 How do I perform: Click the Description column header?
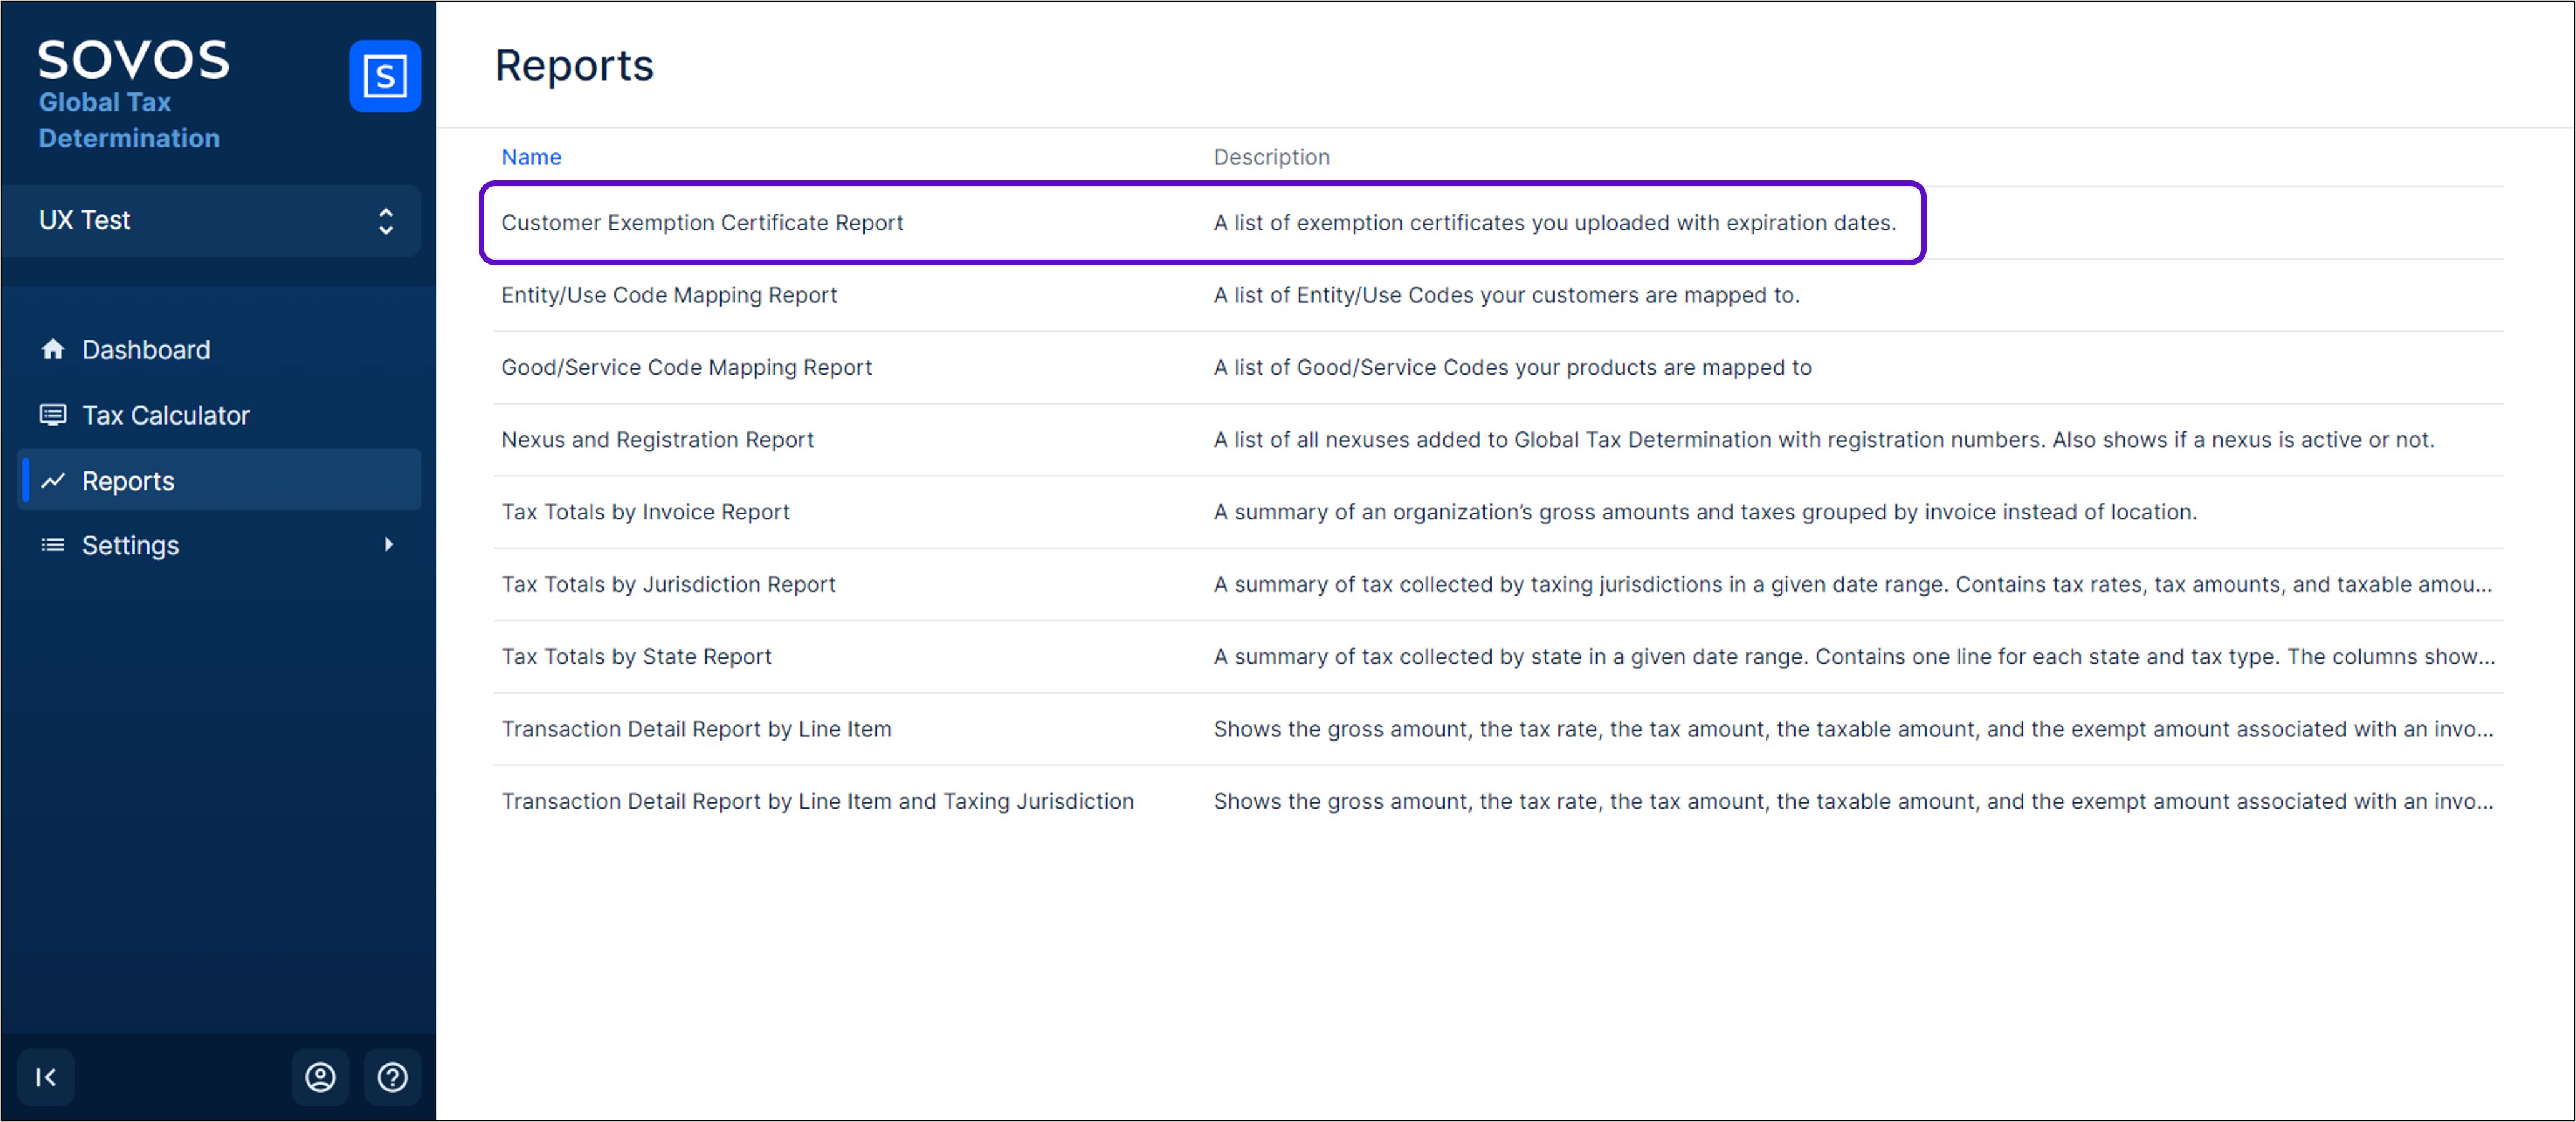1271,157
